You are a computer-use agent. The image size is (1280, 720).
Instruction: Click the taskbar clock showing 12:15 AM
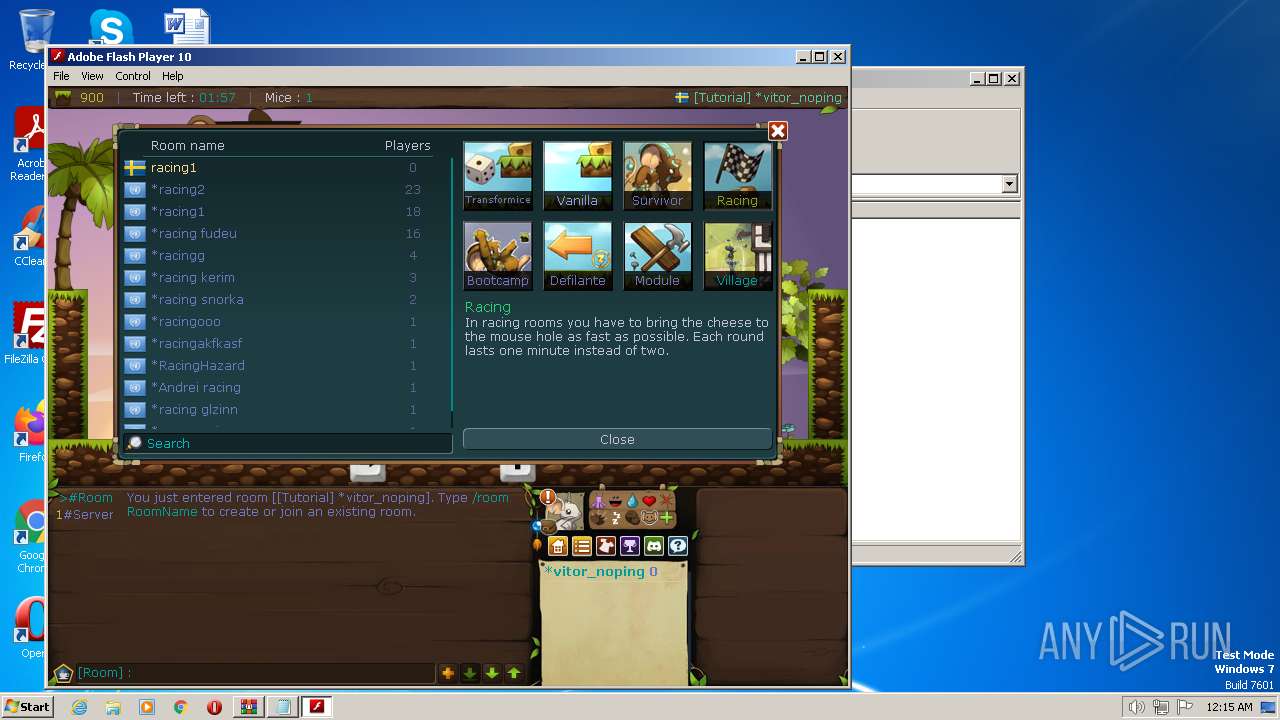tap(1229, 707)
